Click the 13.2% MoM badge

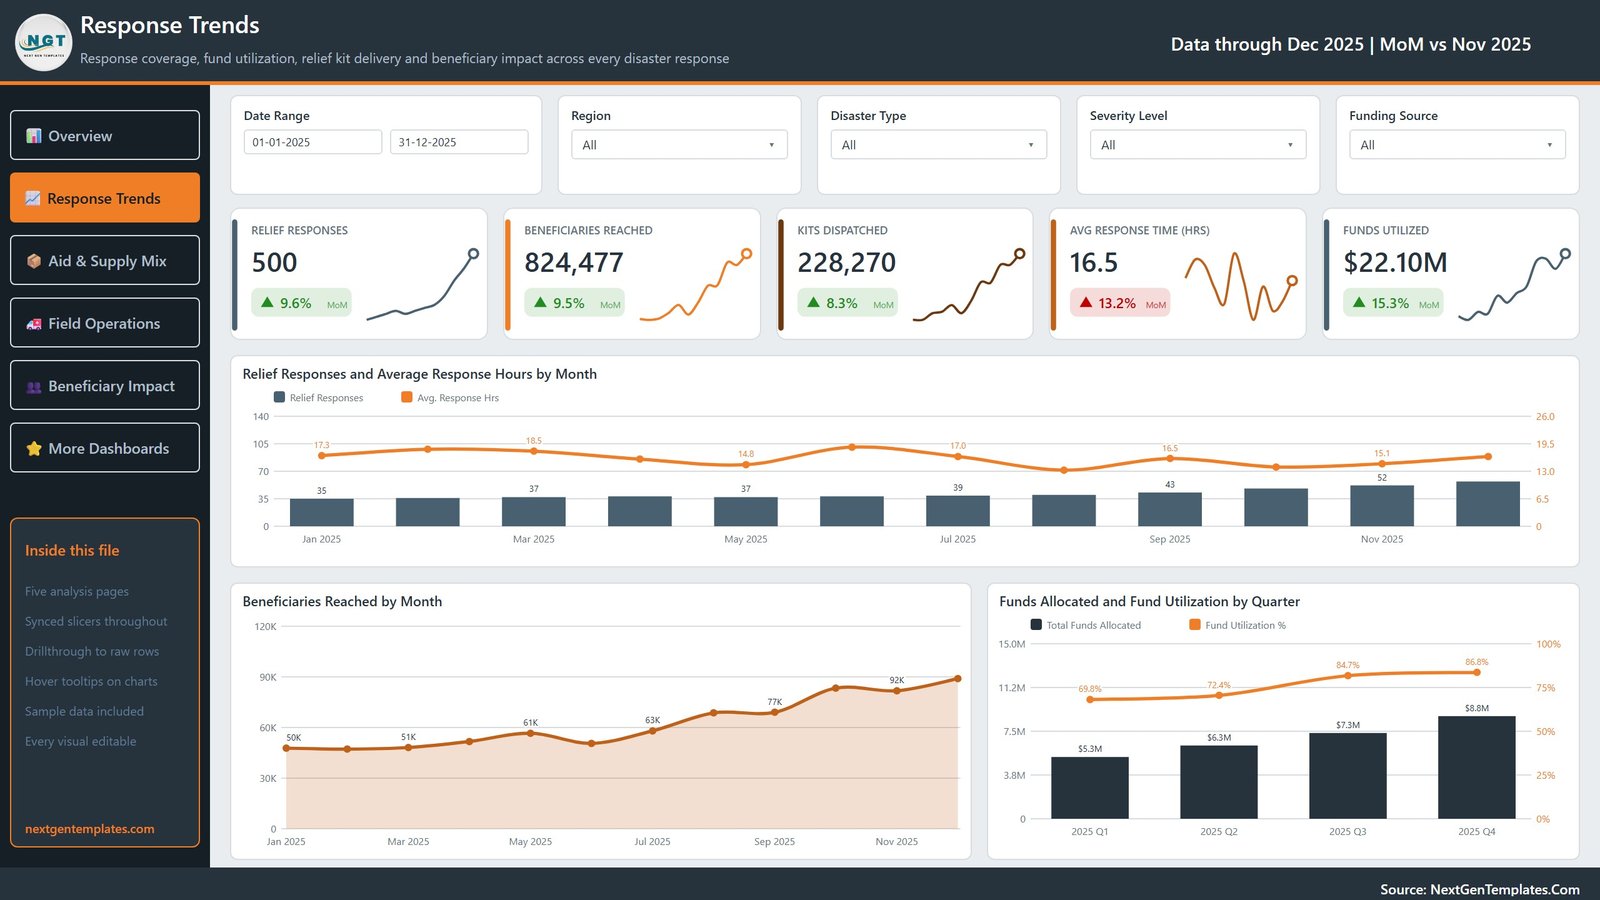point(1120,303)
